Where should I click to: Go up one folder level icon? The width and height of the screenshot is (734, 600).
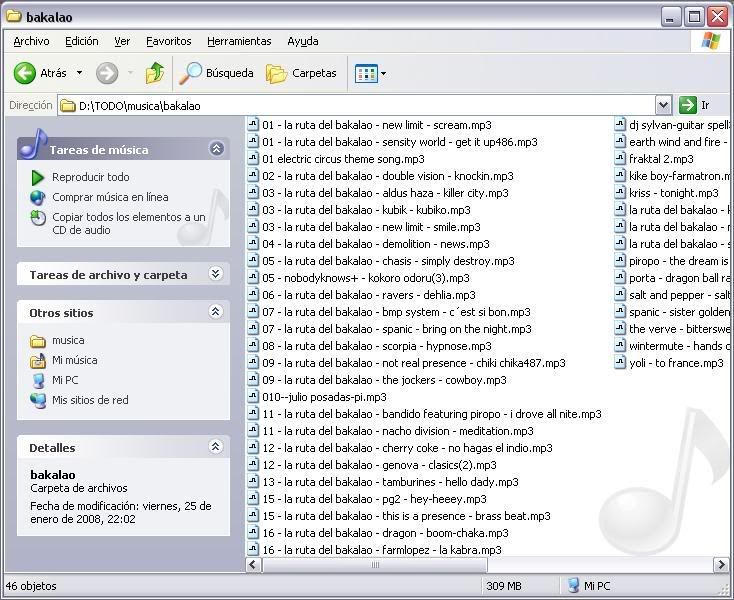click(154, 73)
